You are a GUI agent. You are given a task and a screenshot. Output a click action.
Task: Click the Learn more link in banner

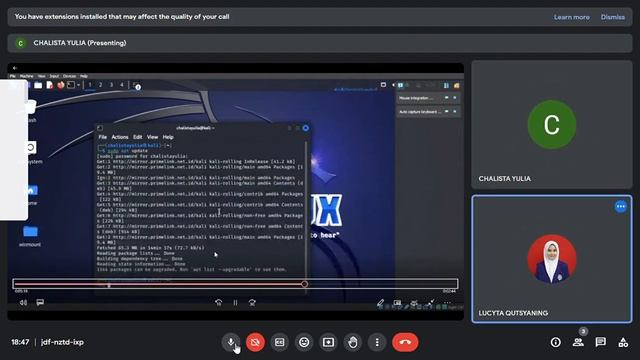click(571, 17)
